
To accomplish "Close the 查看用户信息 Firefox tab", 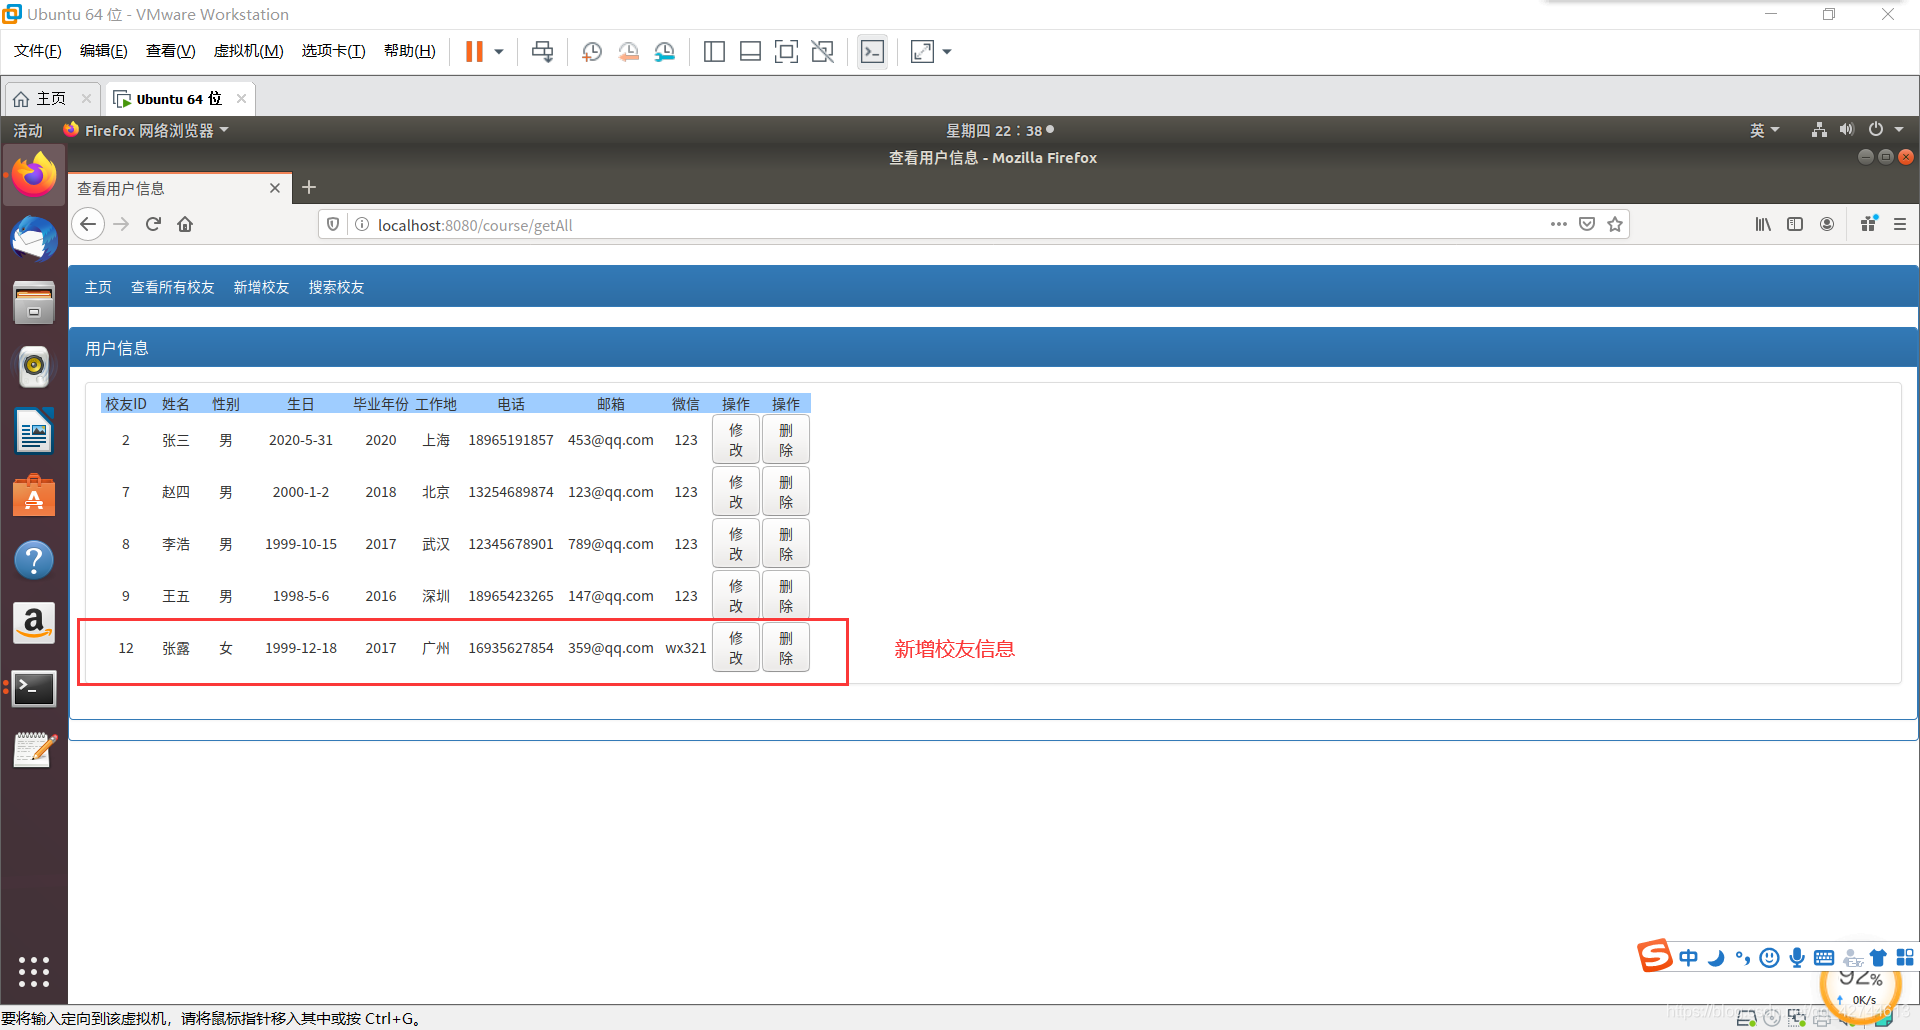I will tap(275, 188).
